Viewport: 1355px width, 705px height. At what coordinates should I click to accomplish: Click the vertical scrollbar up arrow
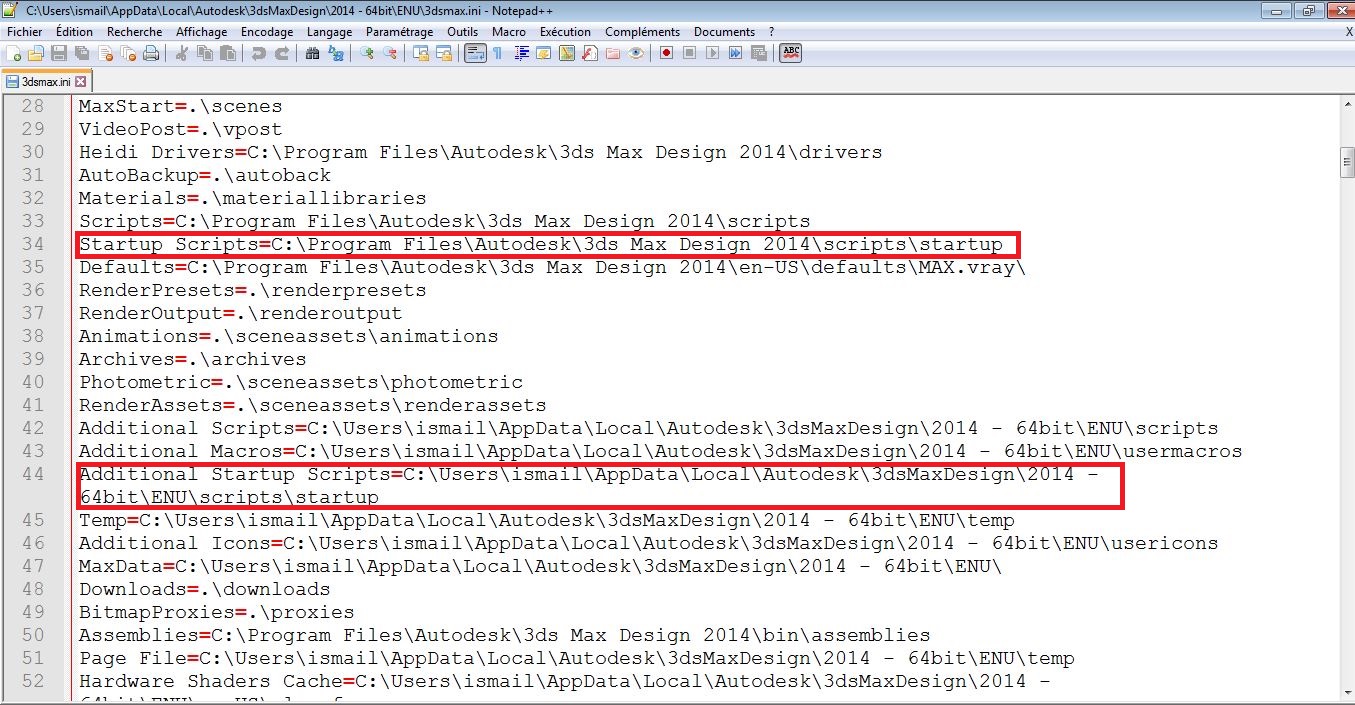[1347, 105]
